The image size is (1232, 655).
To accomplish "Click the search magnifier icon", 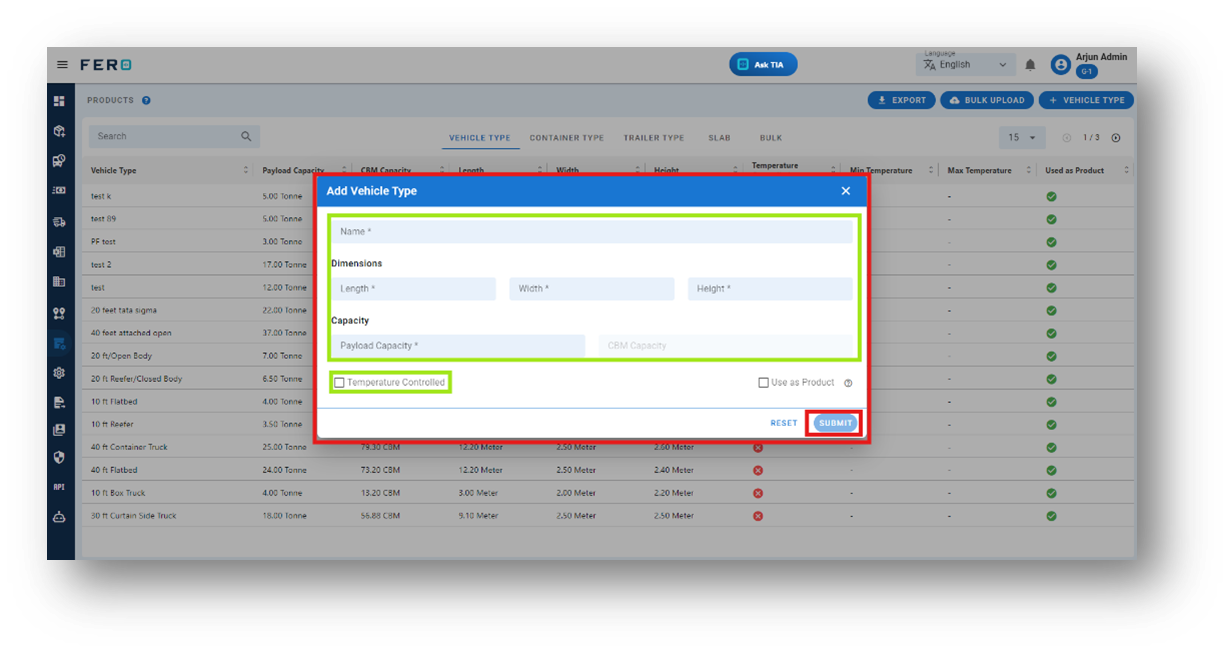I will [x=246, y=136].
